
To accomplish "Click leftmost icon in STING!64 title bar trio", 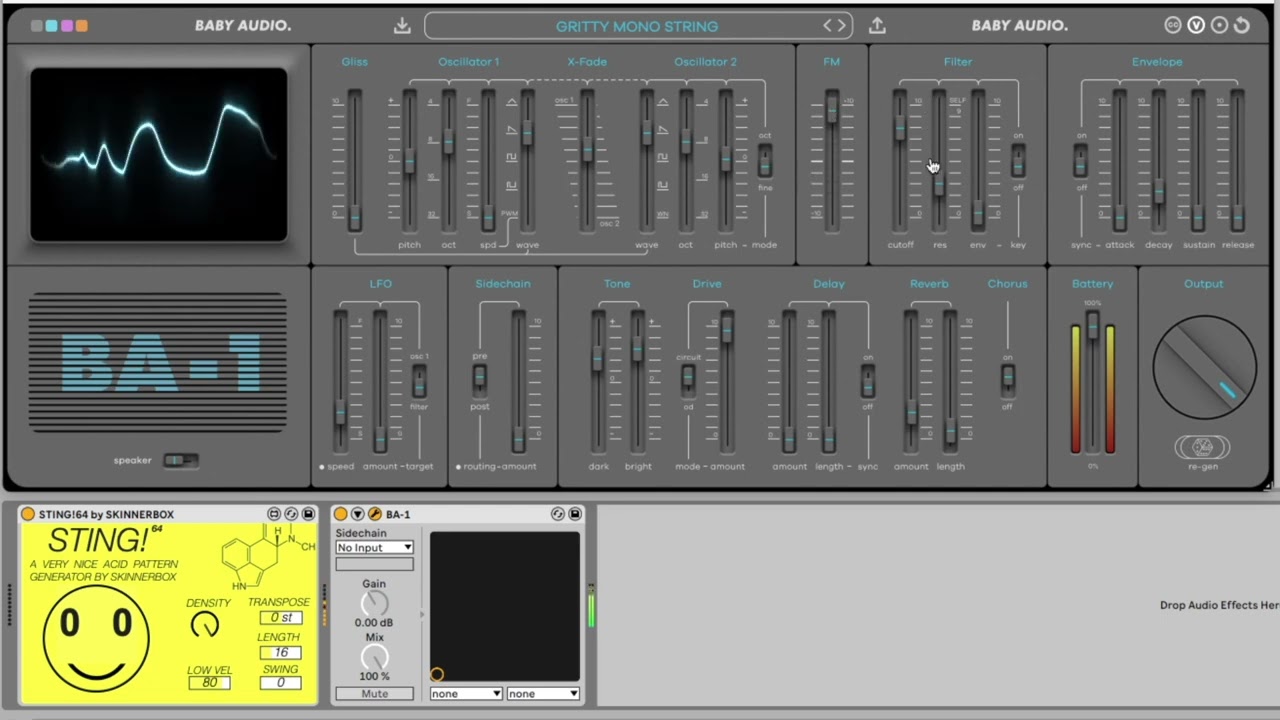I will tap(274, 514).
